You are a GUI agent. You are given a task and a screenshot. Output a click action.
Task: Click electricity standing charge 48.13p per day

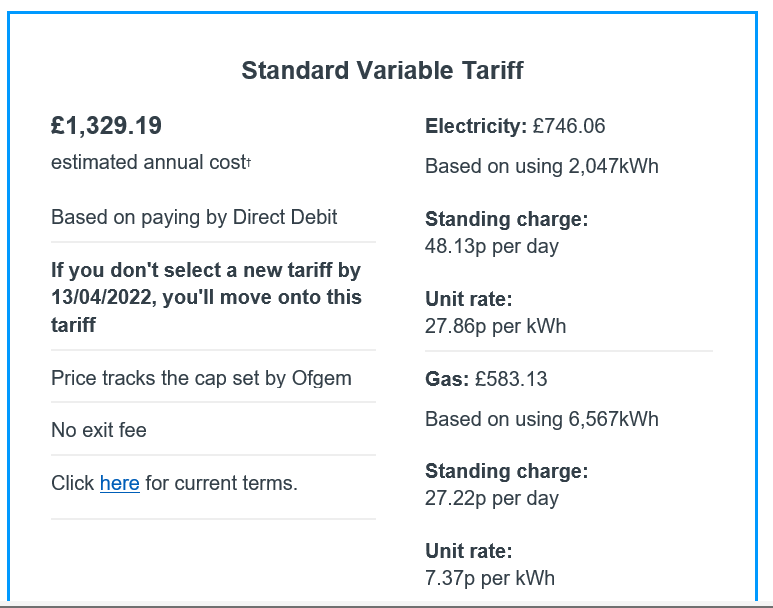(x=492, y=246)
